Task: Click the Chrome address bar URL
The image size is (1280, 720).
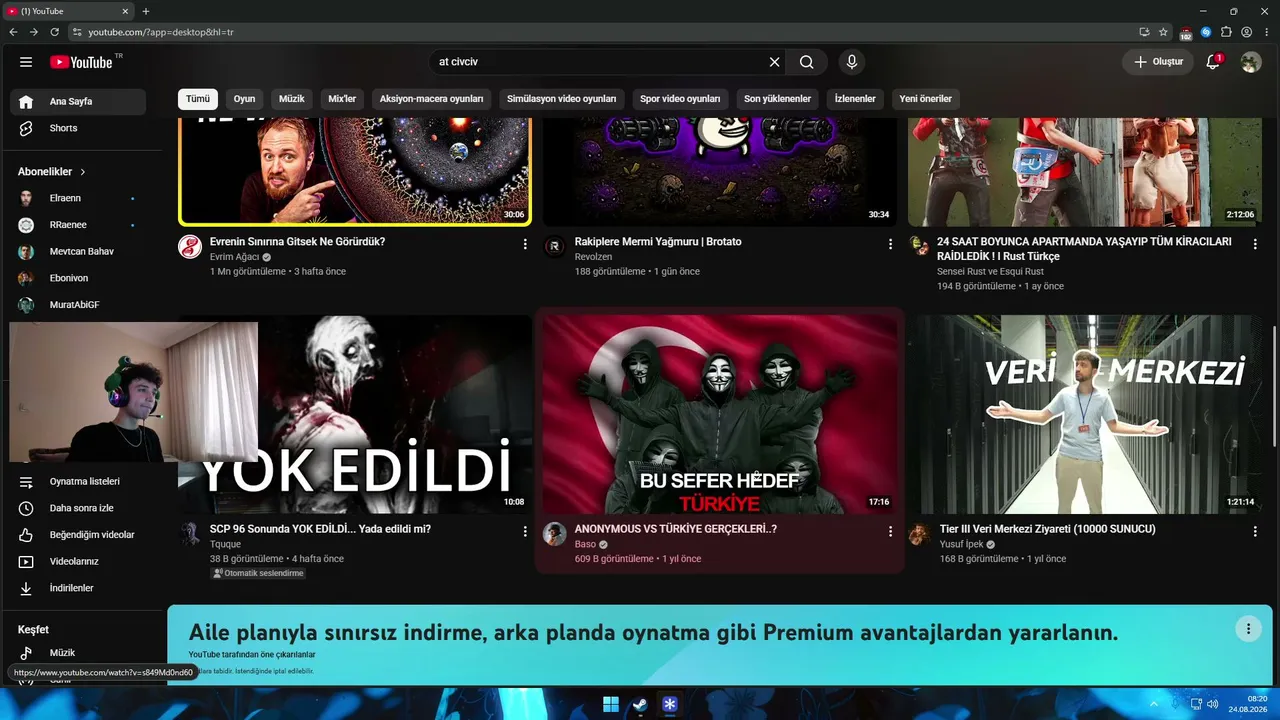Action: pyautogui.click(x=161, y=32)
